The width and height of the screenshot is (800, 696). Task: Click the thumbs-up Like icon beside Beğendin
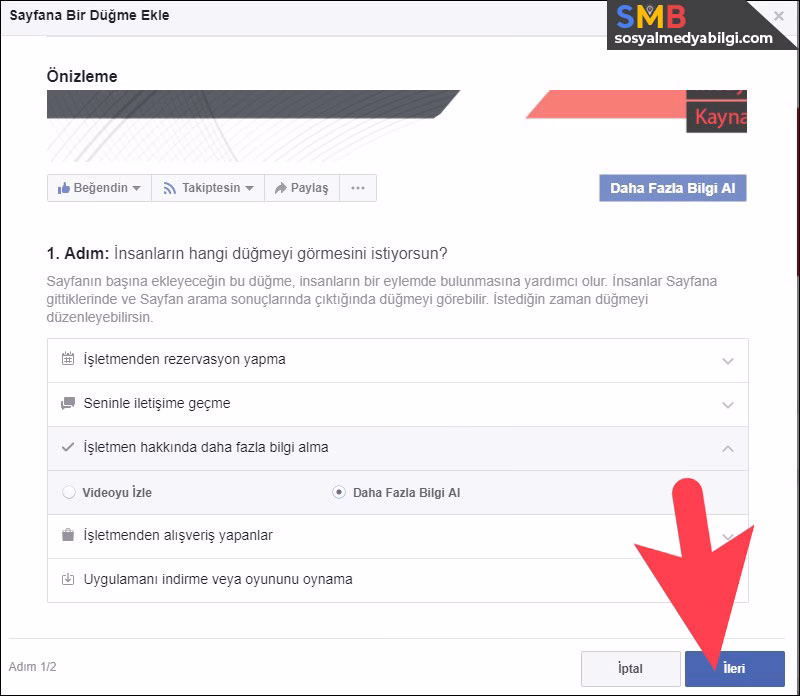pos(64,188)
